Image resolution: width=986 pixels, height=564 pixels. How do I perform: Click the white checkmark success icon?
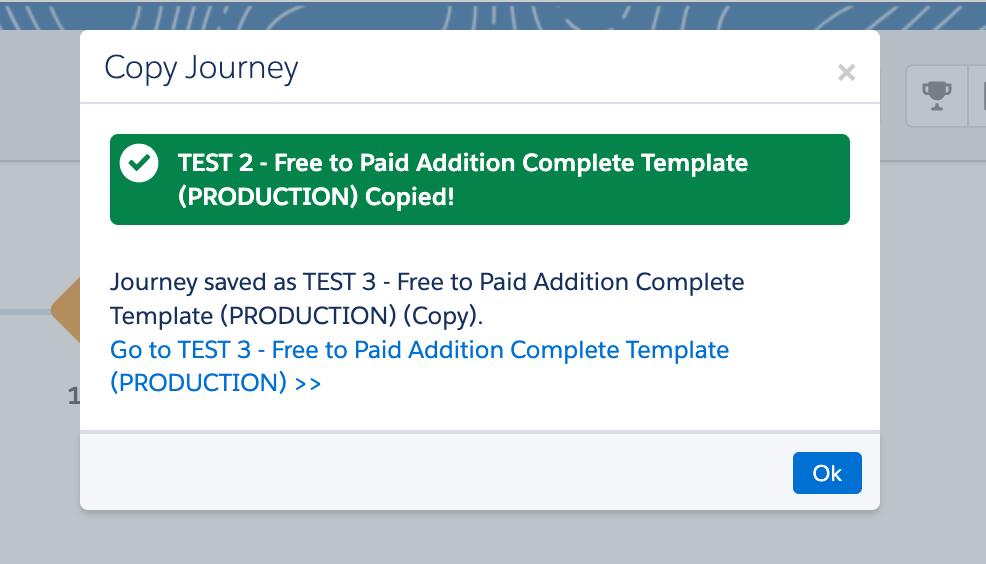[x=139, y=164]
